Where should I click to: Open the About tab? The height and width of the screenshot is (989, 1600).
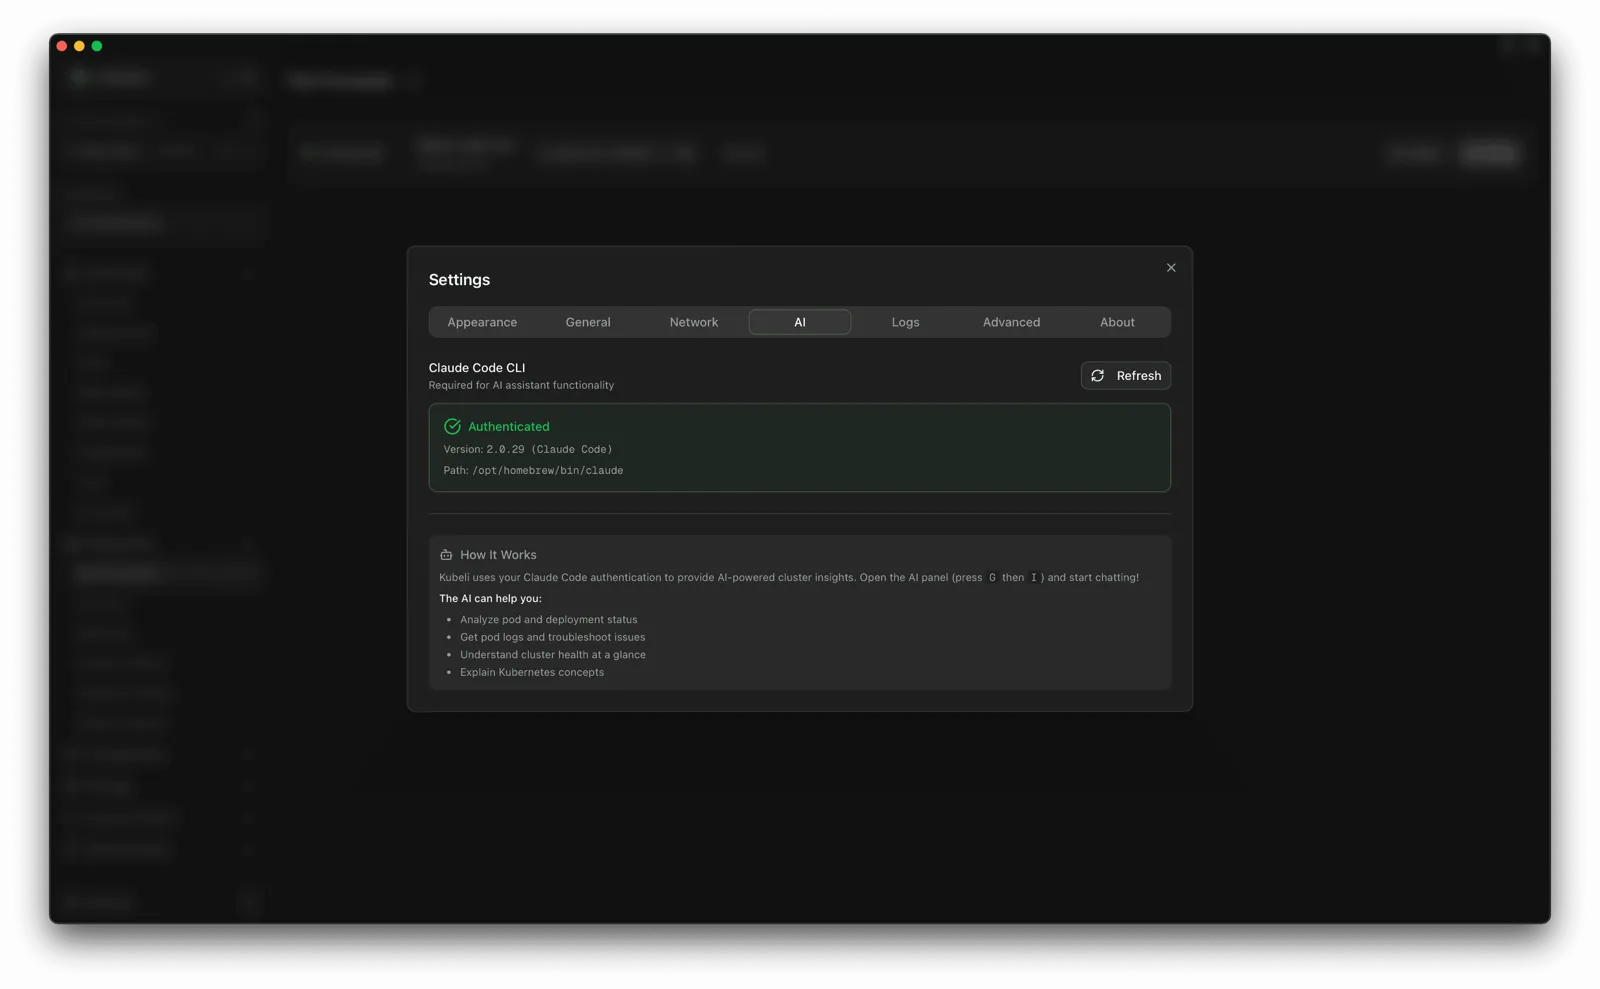[1117, 322]
